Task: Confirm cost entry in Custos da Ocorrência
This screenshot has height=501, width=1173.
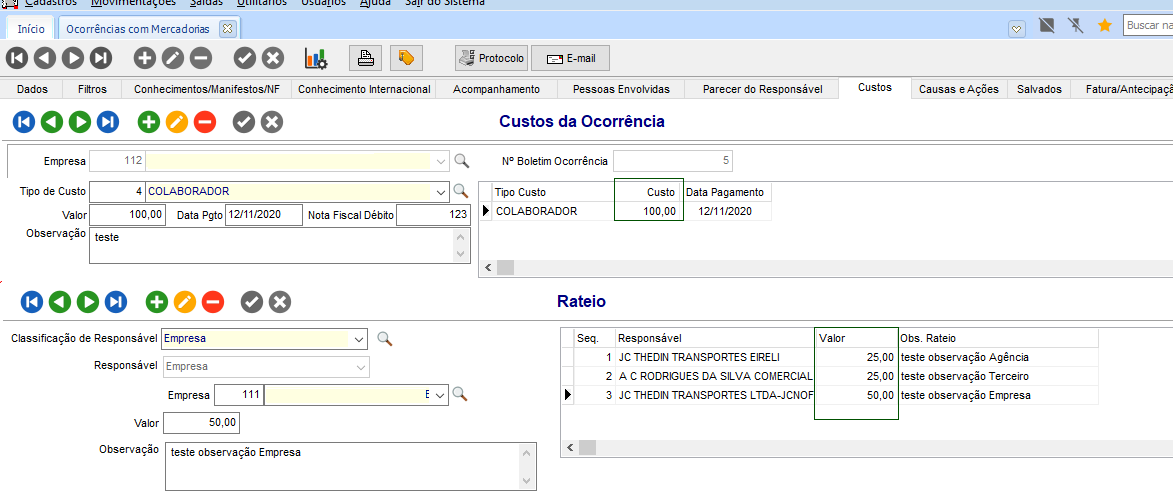Action: pyautogui.click(x=244, y=121)
